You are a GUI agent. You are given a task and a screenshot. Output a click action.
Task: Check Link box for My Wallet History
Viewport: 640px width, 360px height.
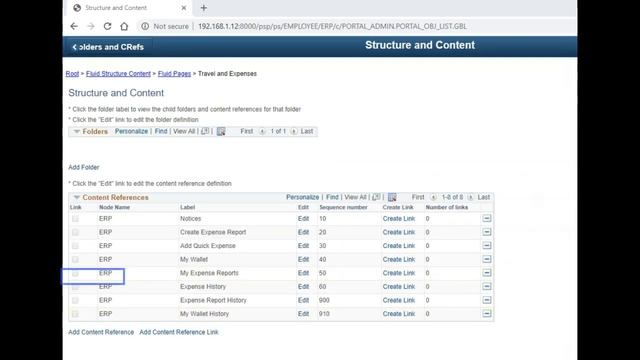(x=75, y=314)
